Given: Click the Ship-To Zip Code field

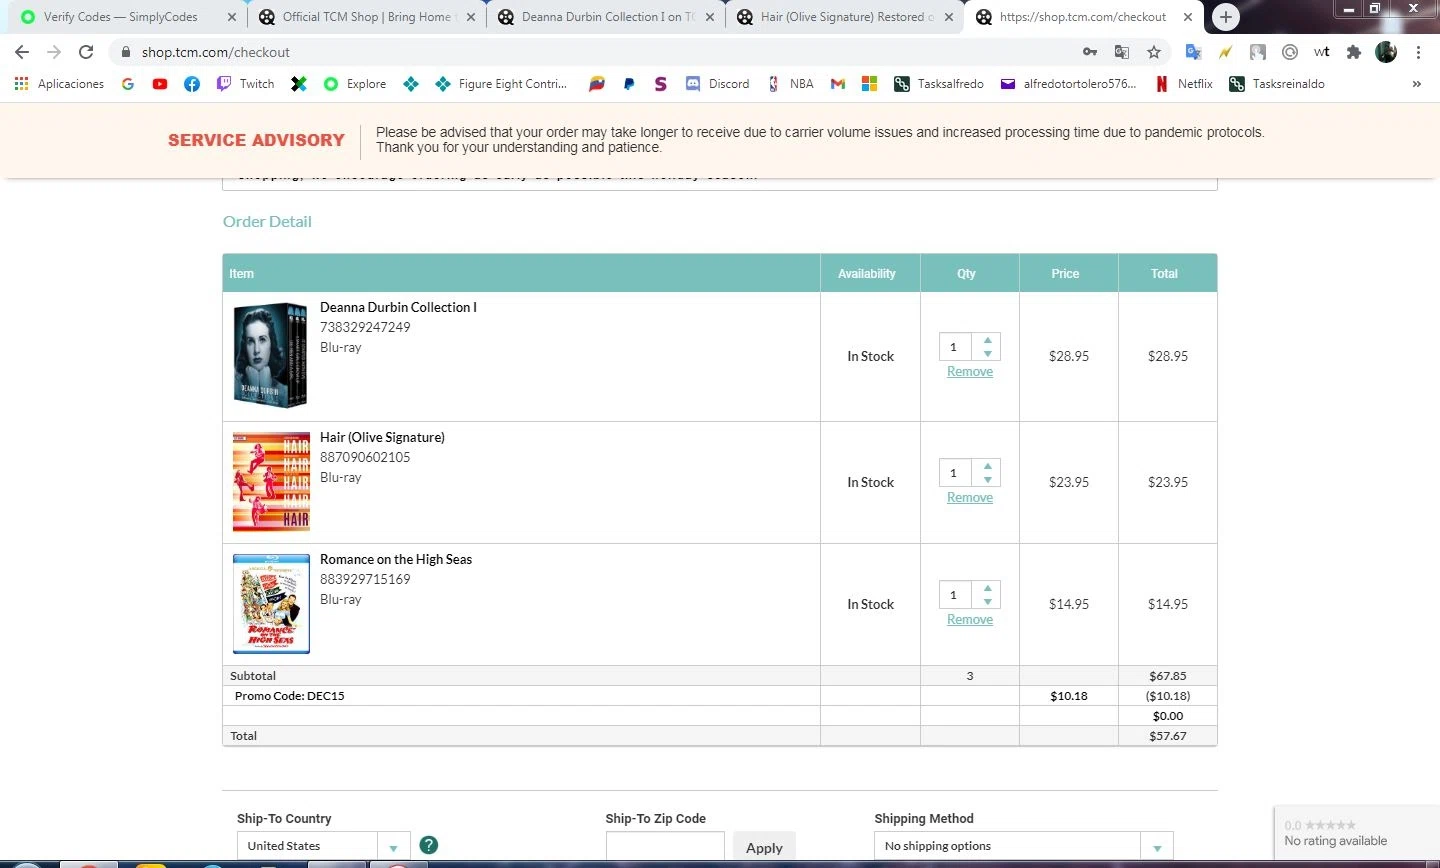Looking at the screenshot, I should [x=665, y=847].
